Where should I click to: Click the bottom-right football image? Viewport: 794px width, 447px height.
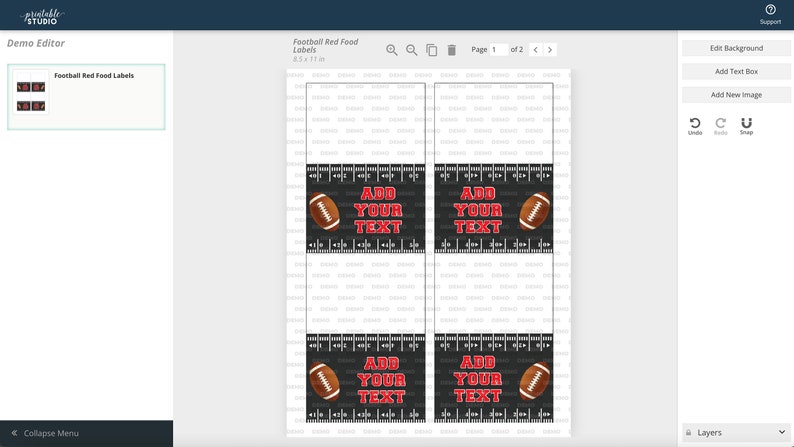click(x=535, y=381)
